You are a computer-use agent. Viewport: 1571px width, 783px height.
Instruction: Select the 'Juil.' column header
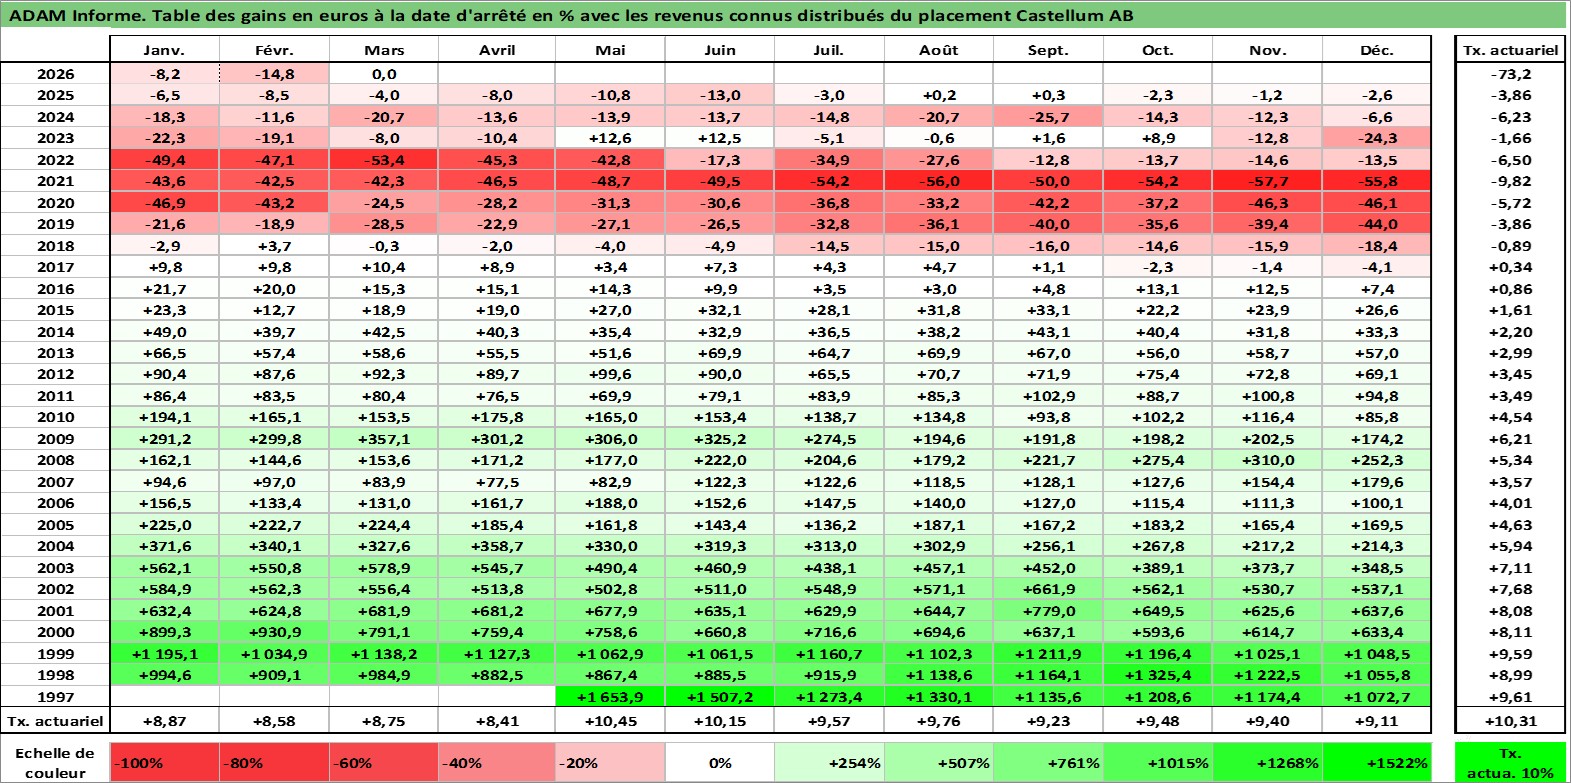(829, 50)
